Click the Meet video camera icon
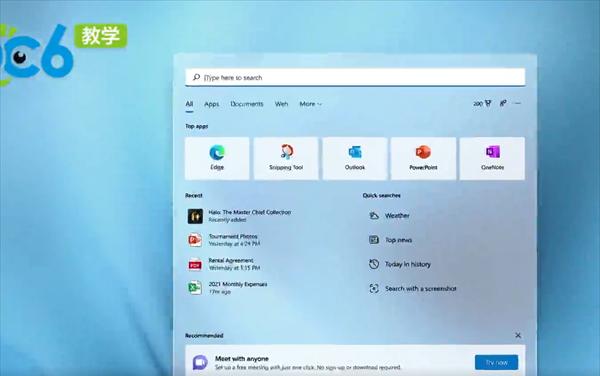600x376 pixels. click(200, 362)
